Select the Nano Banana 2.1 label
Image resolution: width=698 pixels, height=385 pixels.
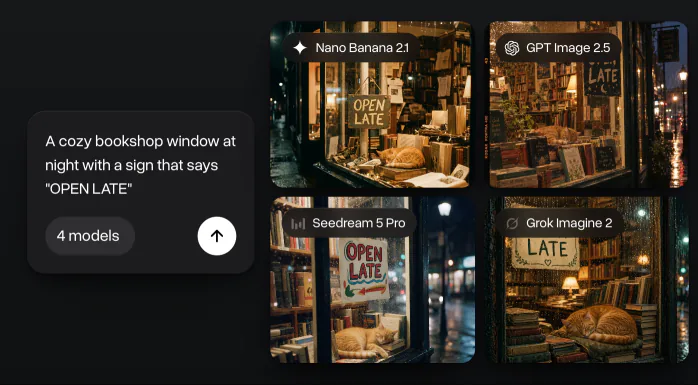coord(351,48)
